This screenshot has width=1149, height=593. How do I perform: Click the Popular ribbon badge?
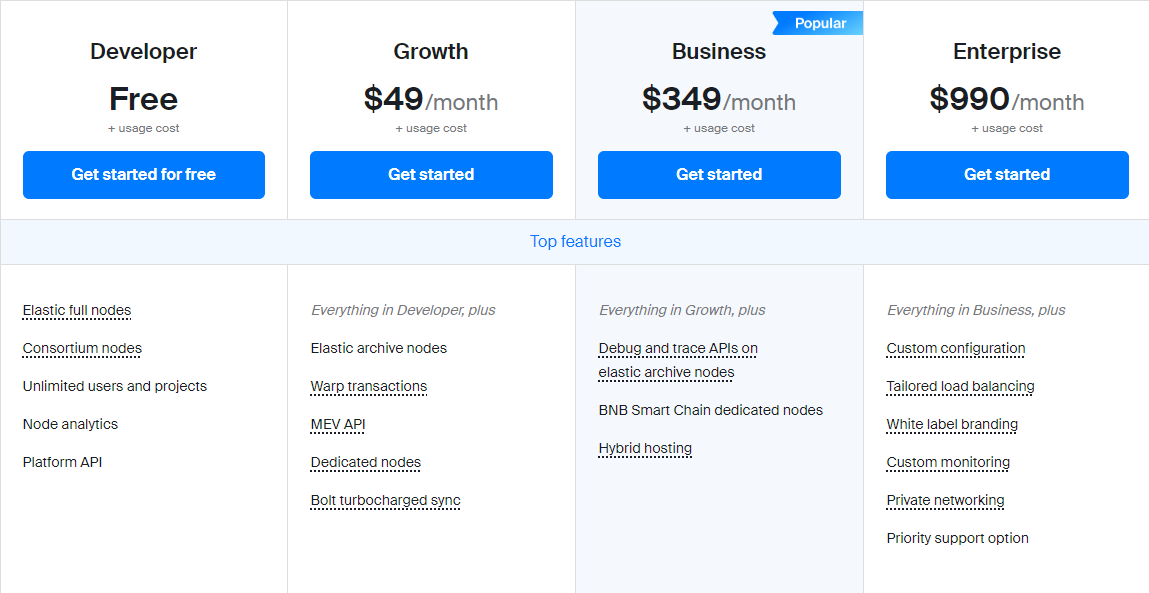tap(818, 23)
